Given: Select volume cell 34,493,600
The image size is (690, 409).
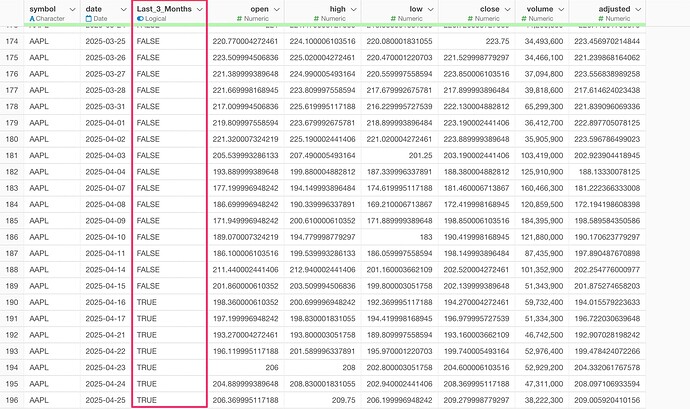Looking at the screenshot, I should pos(543,41).
